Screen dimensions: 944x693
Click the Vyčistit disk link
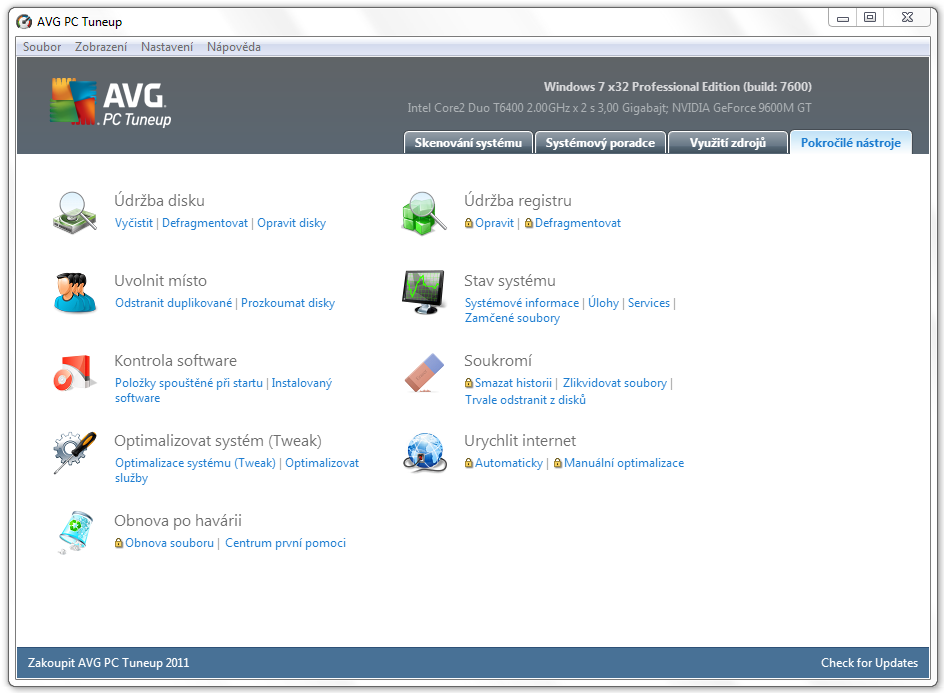134,223
